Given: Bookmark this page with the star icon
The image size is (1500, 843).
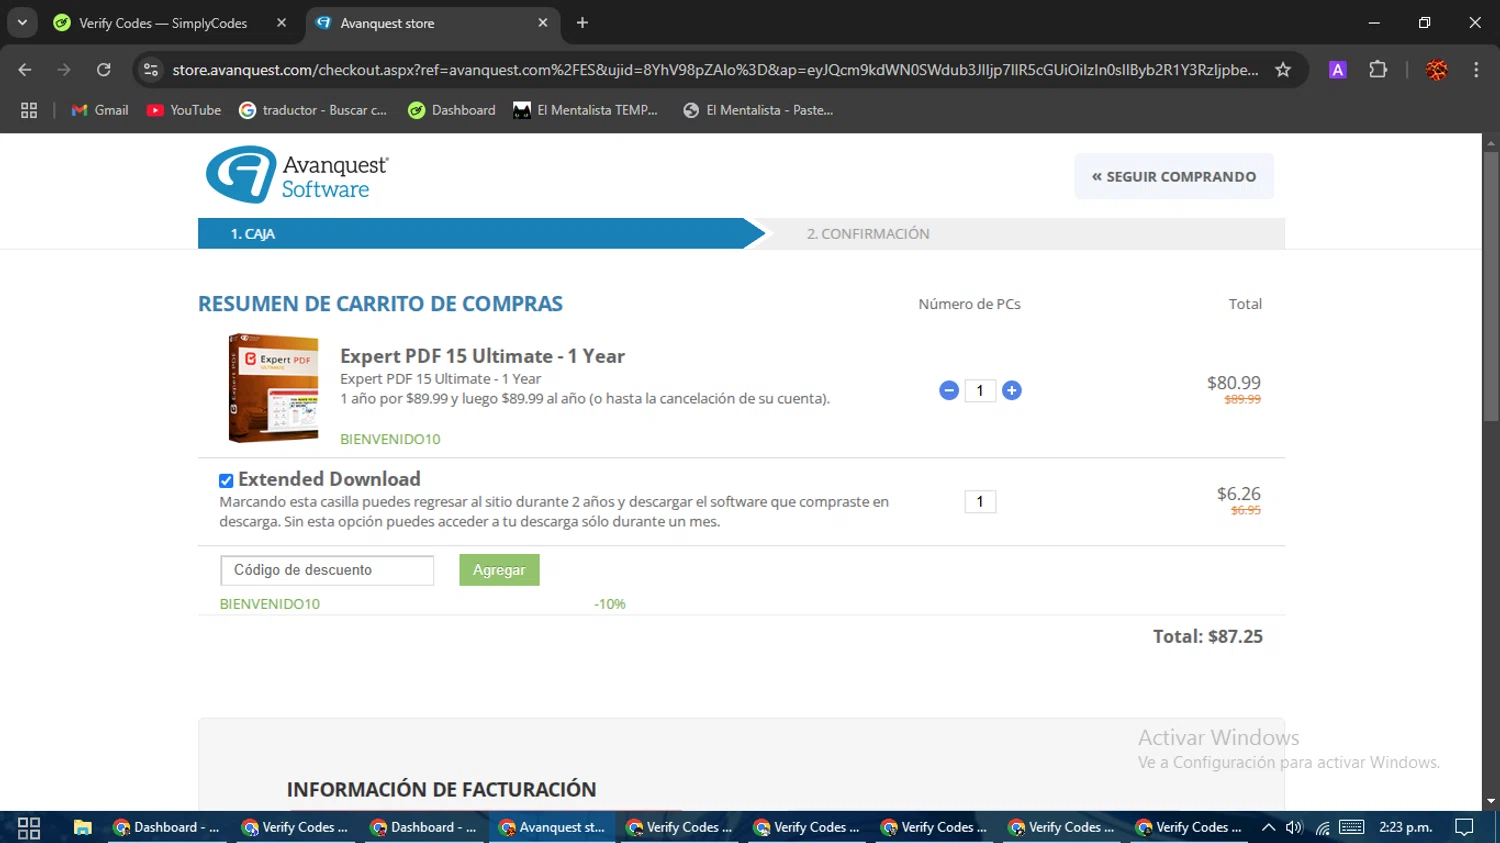Looking at the screenshot, I should click(x=1283, y=70).
